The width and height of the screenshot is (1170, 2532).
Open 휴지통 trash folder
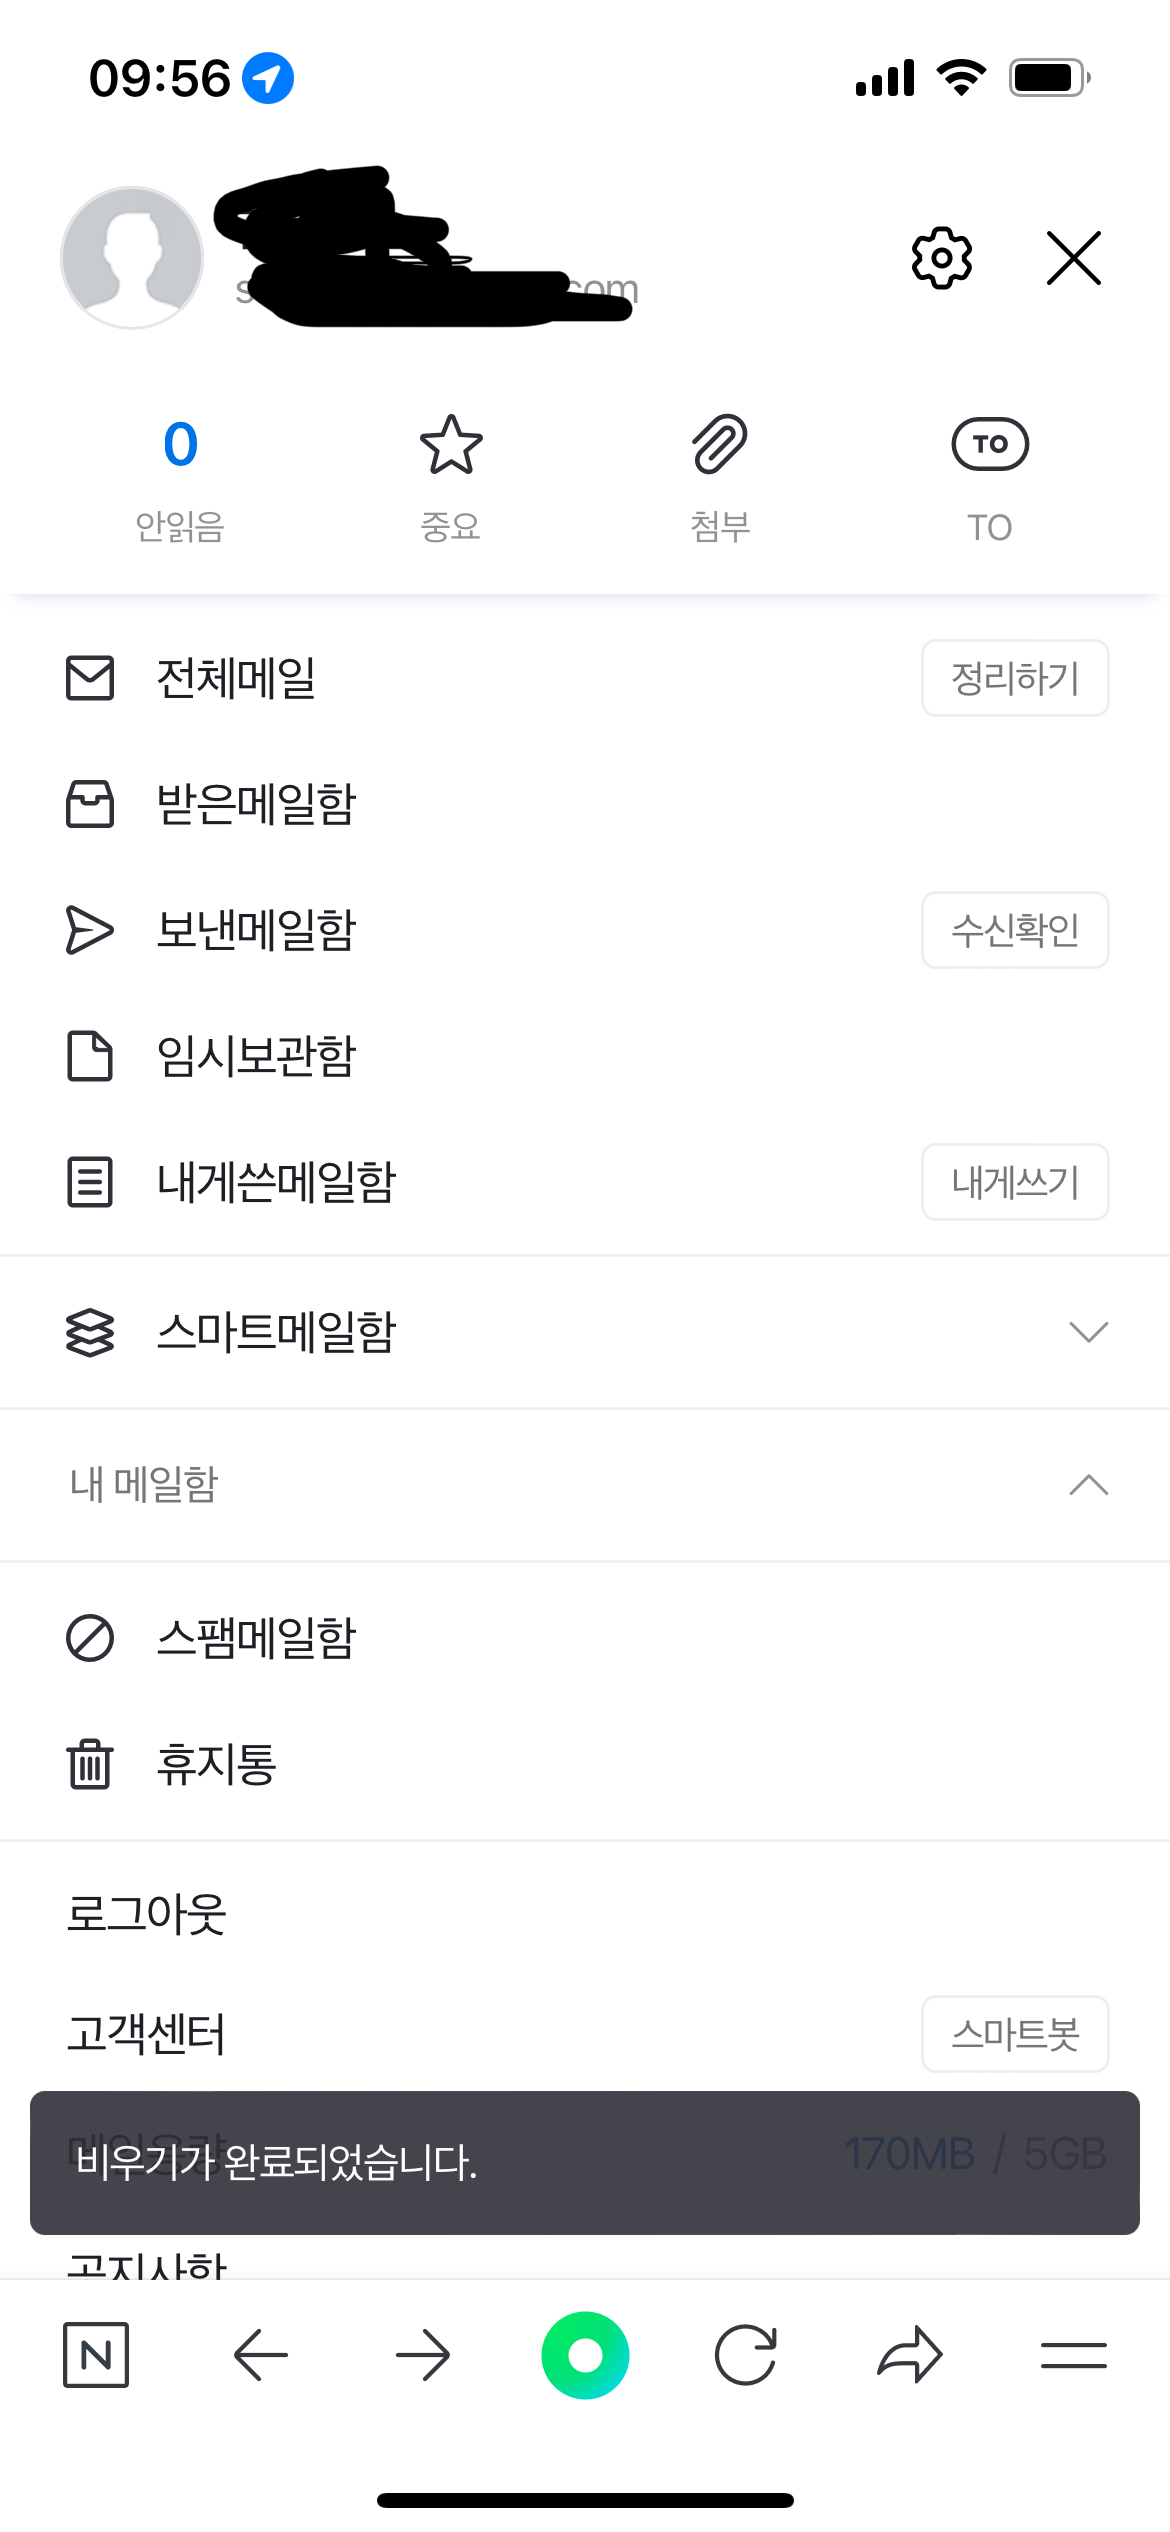(x=216, y=1764)
